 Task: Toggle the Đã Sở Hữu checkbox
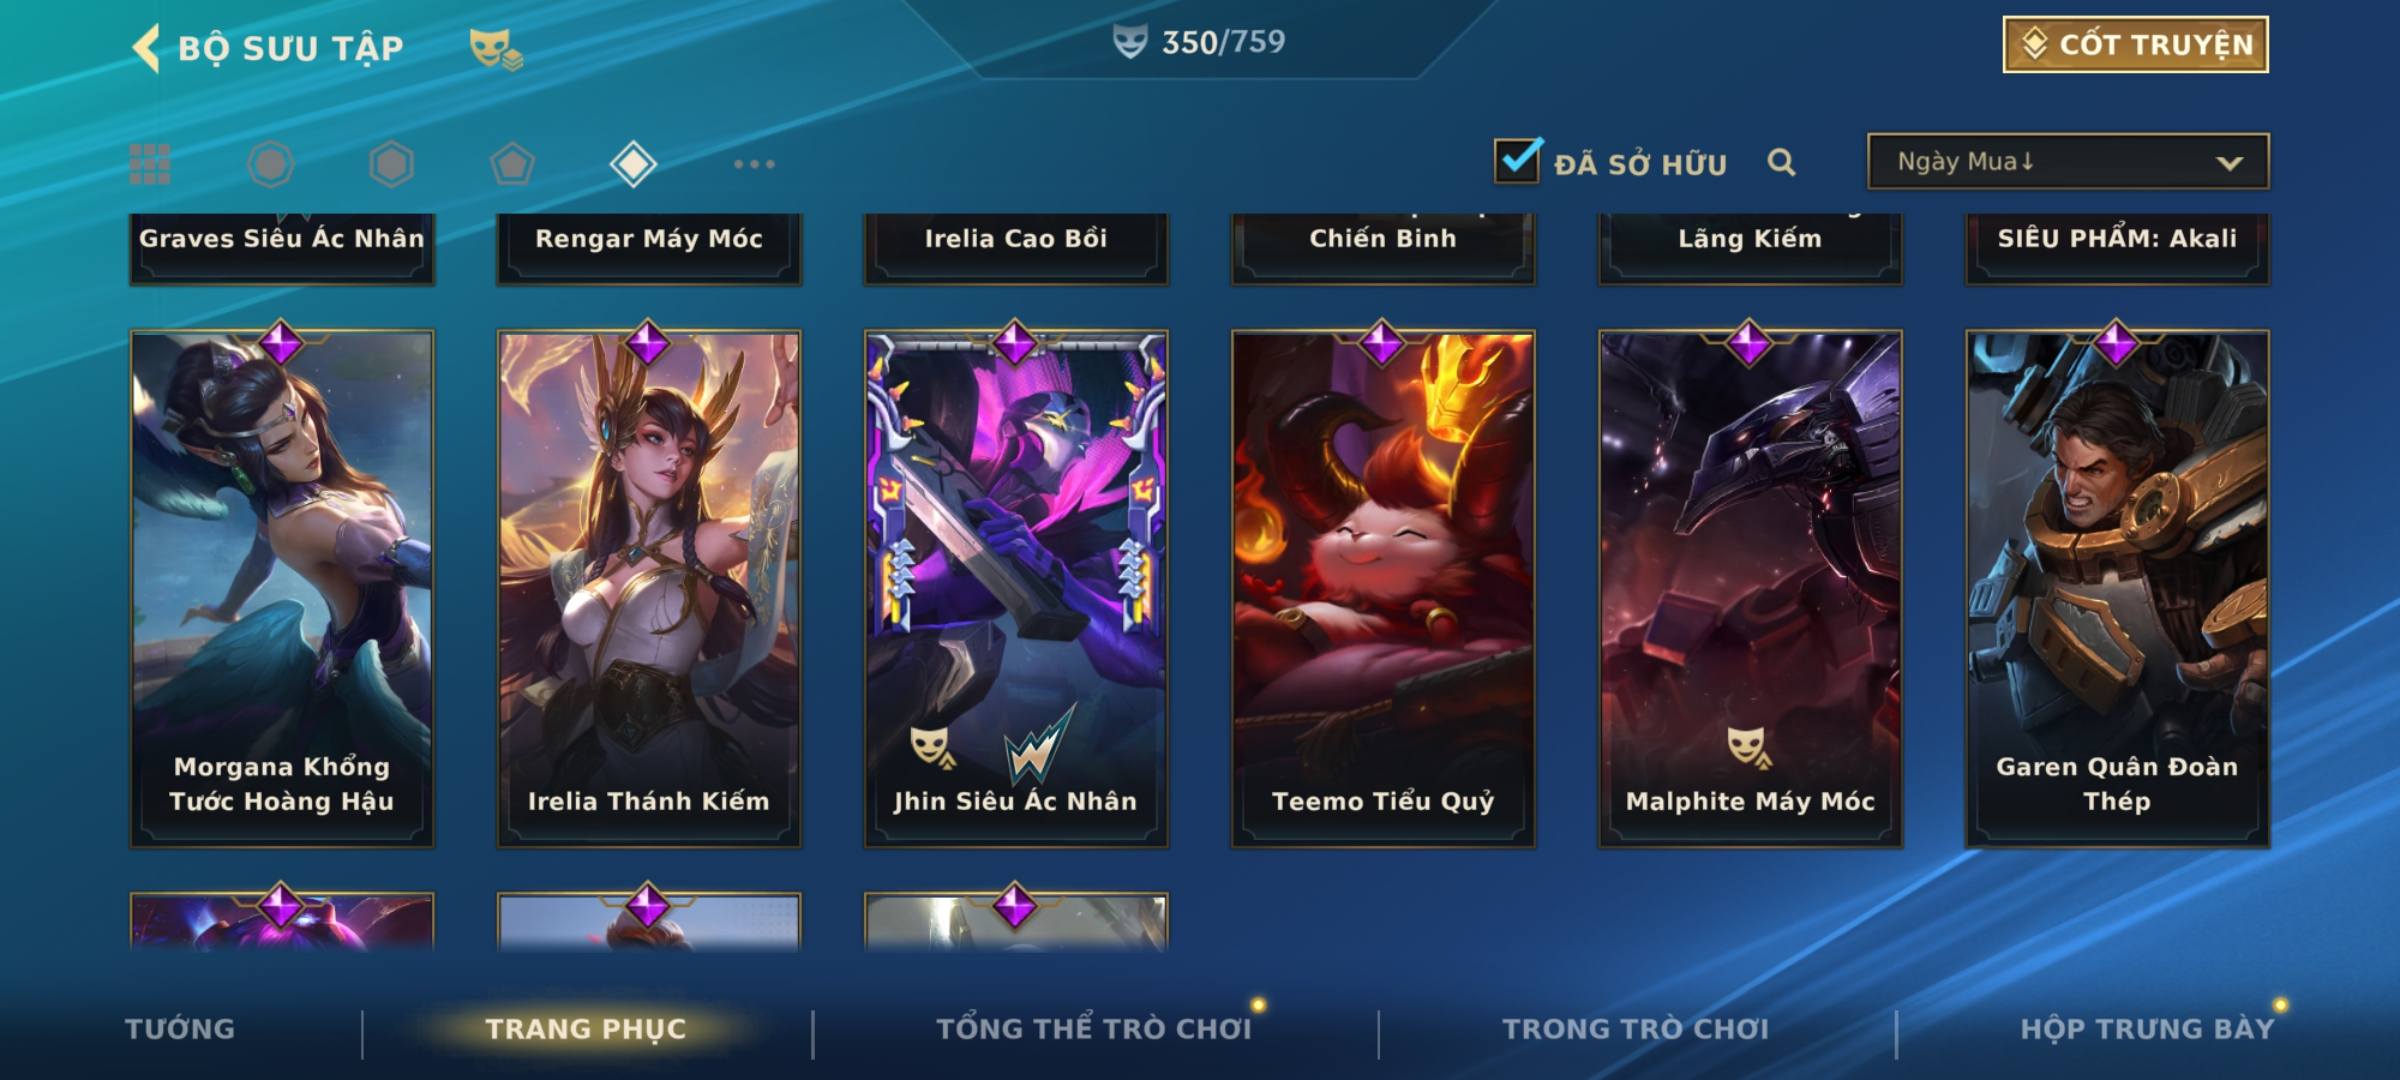click(x=1517, y=160)
